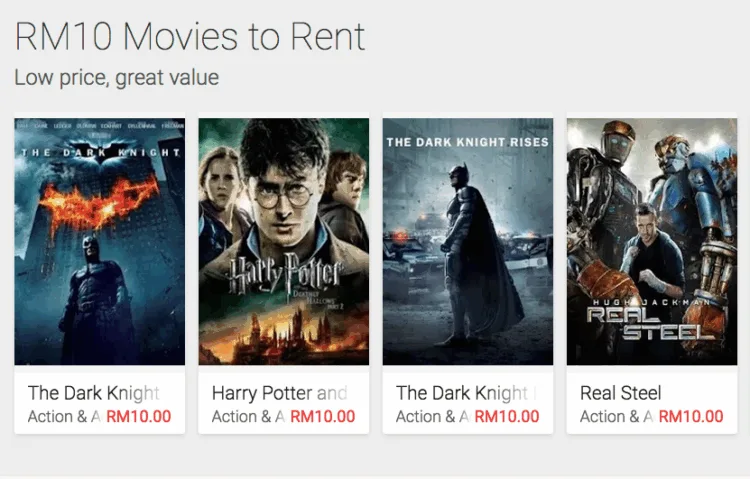Click RM10.00 price on Dark Knight Rises card
Screen dimensions: 750x479
click(507, 416)
